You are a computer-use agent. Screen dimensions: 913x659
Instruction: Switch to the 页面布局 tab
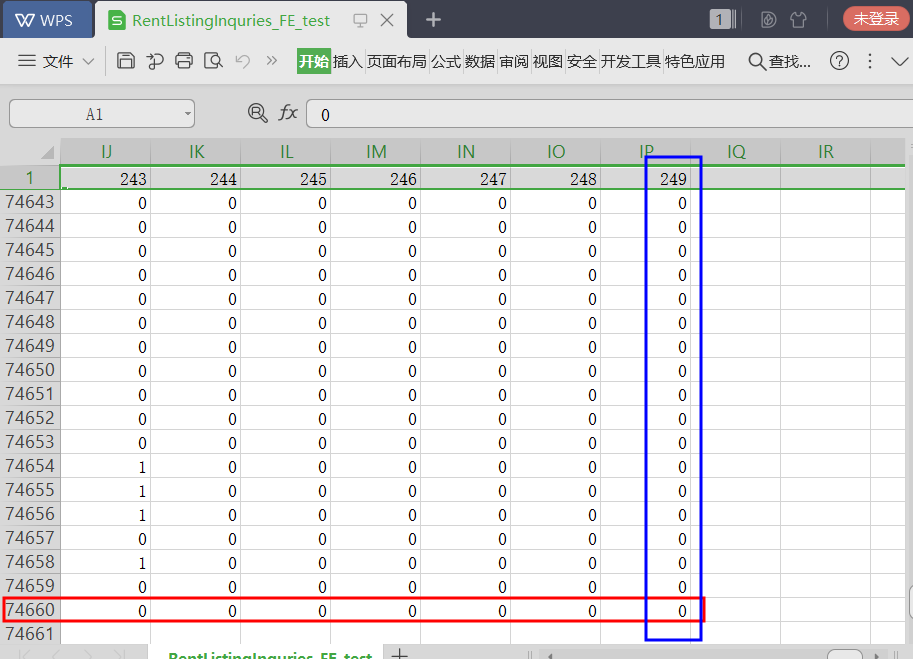pyautogui.click(x=397, y=61)
